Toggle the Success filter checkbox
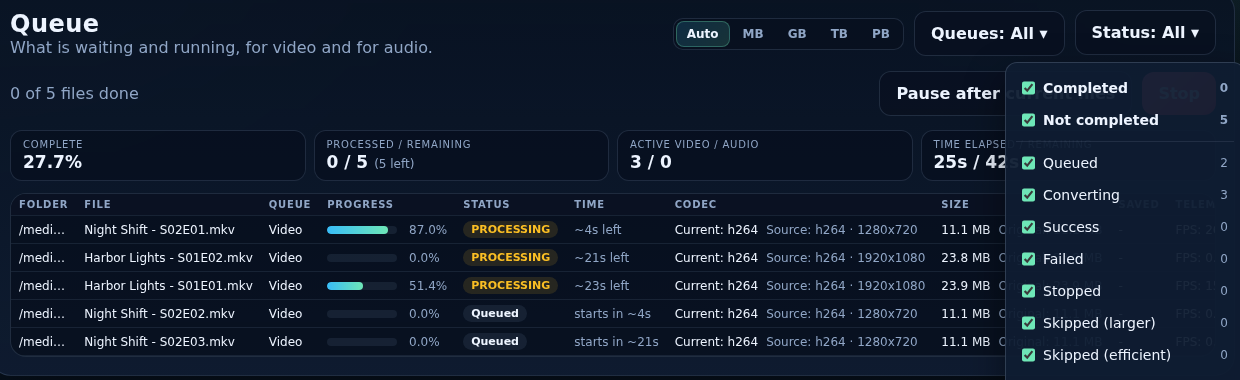1240x380 pixels. tap(1028, 227)
